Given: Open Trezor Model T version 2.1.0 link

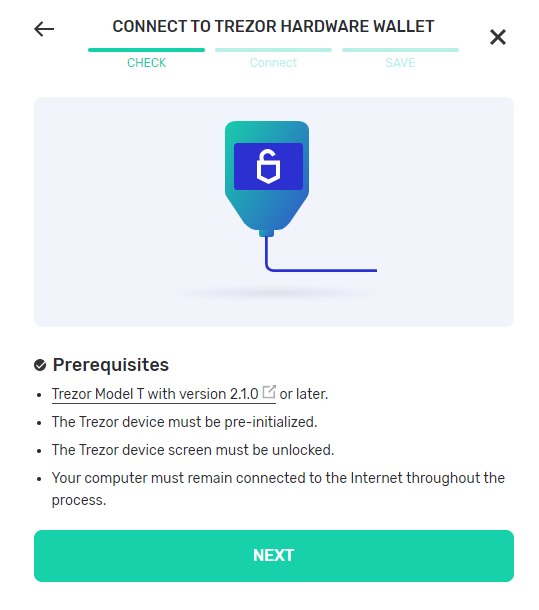Looking at the screenshot, I should [x=155, y=394].
